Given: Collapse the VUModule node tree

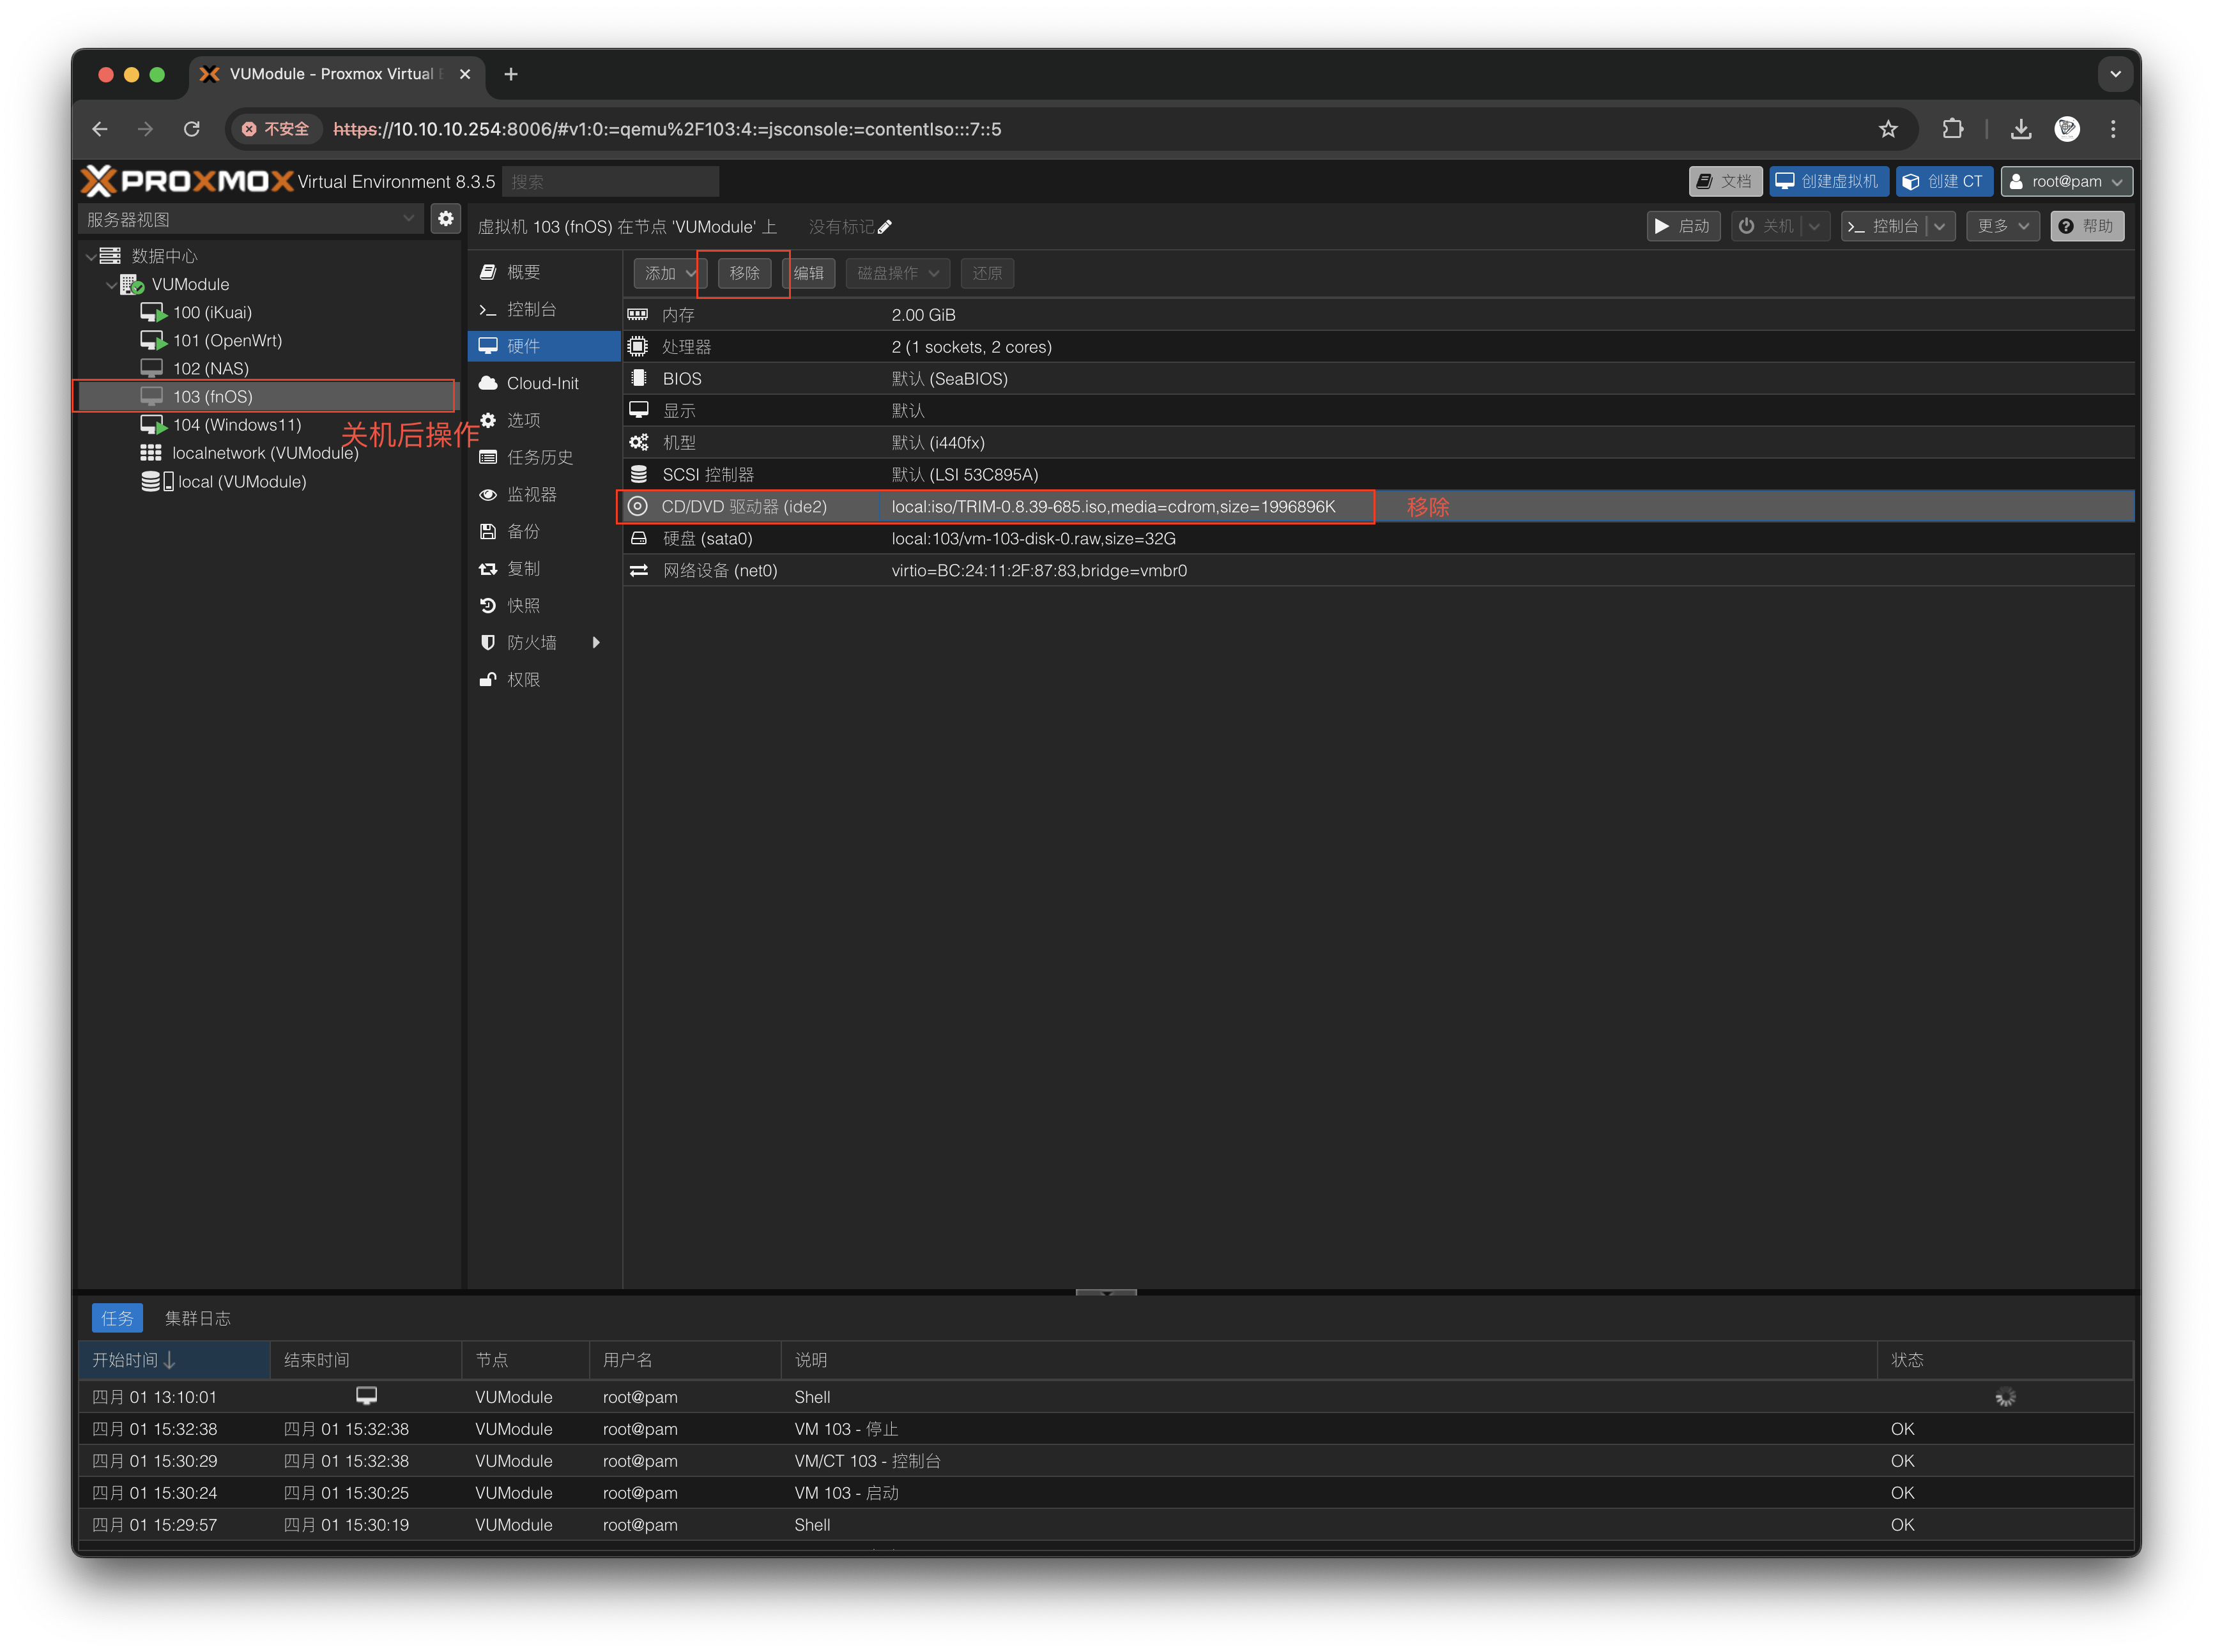Looking at the screenshot, I should (111, 285).
